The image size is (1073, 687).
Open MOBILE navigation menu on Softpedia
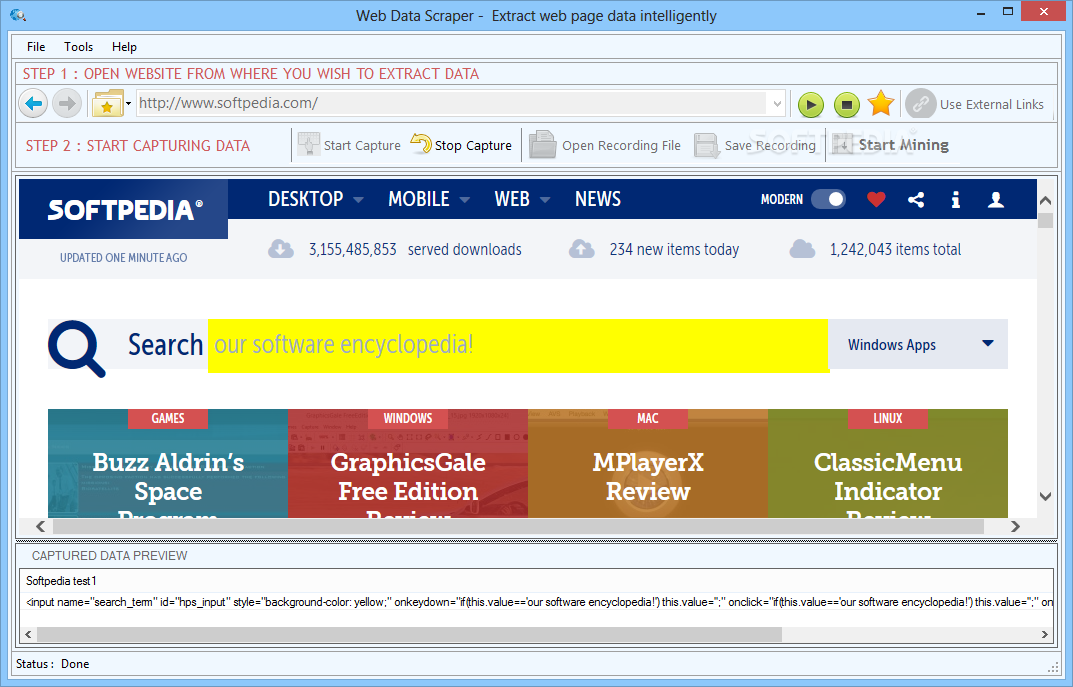pyautogui.click(x=419, y=199)
